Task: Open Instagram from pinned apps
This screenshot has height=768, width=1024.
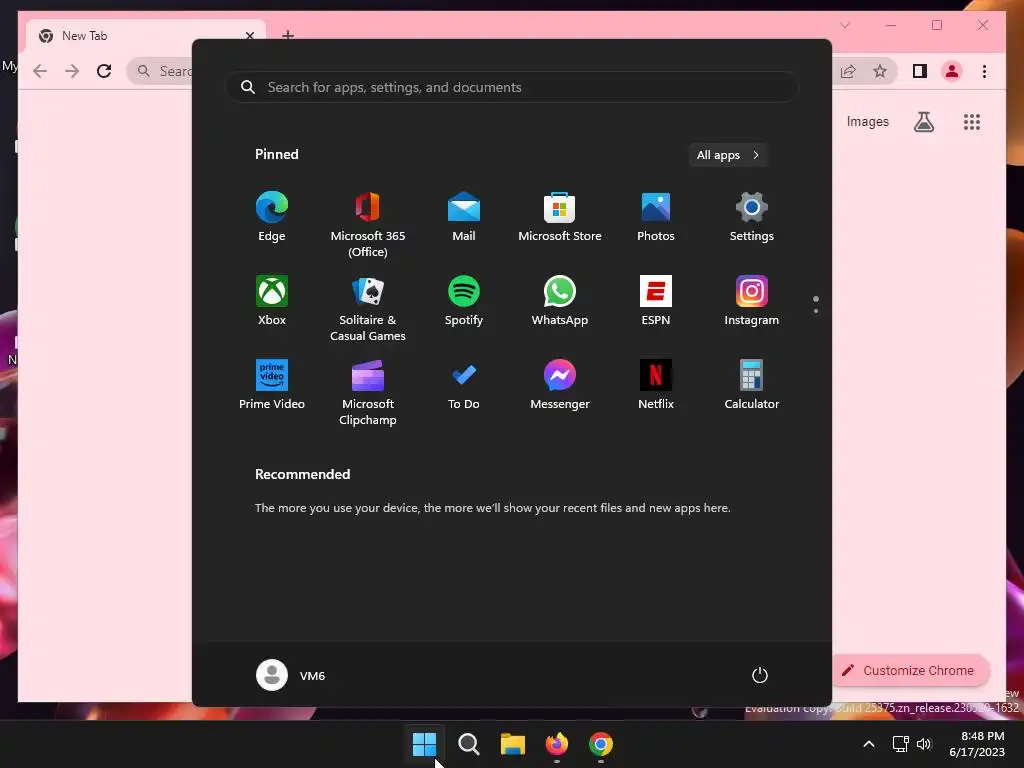Action: [752, 300]
